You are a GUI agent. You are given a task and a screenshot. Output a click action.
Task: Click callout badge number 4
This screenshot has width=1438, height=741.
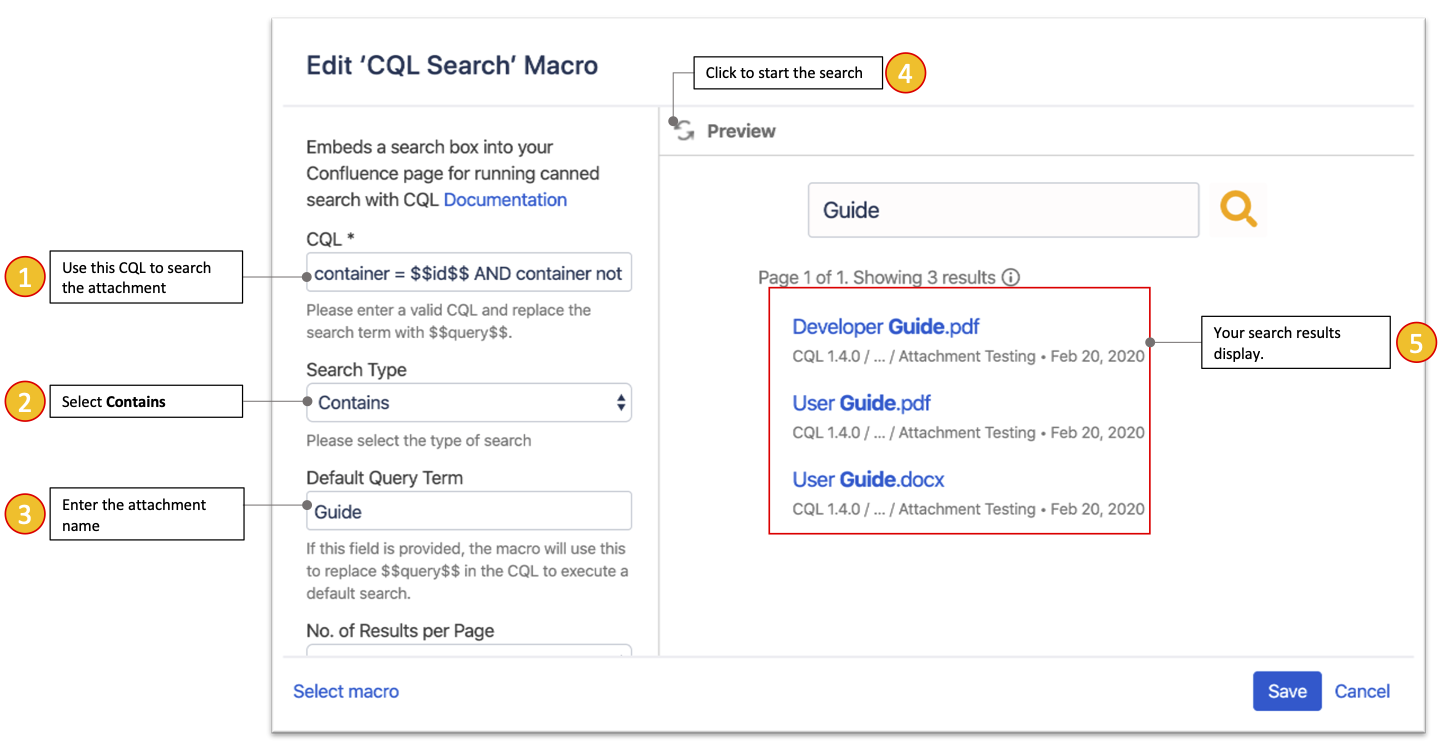pos(905,72)
